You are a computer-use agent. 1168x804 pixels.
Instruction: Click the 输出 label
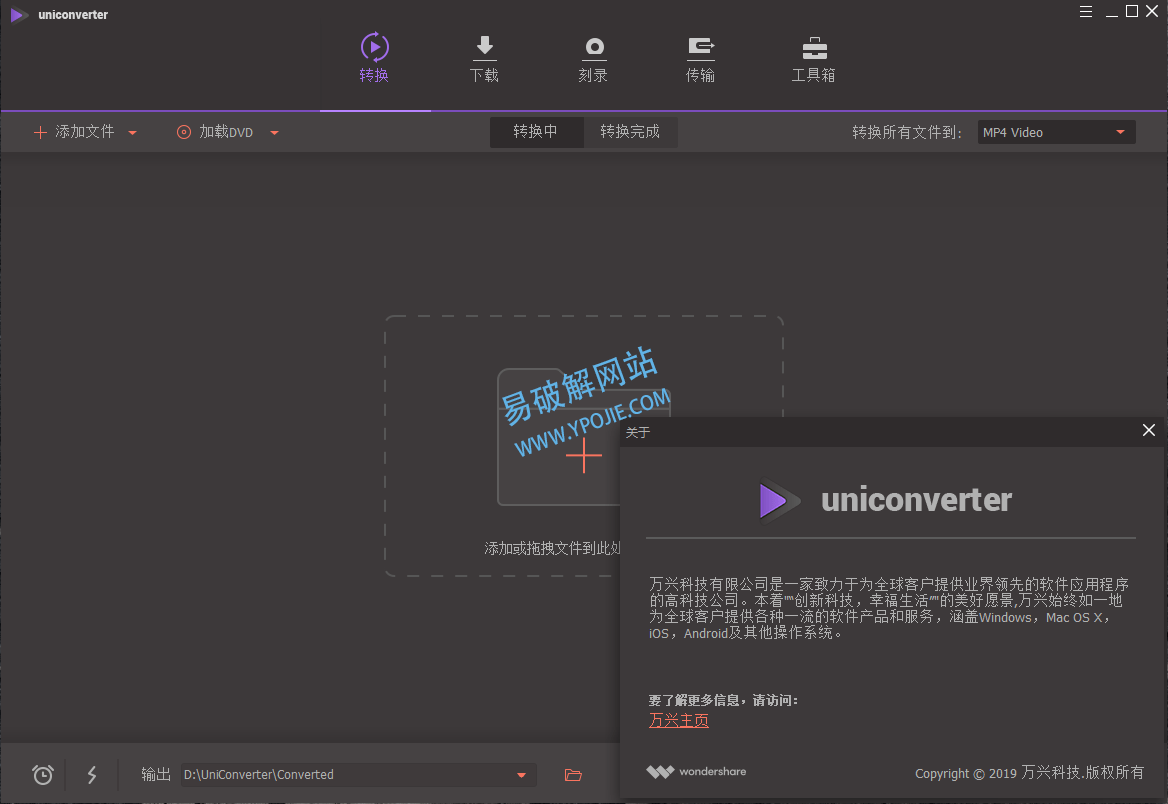click(x=156, y=775)
